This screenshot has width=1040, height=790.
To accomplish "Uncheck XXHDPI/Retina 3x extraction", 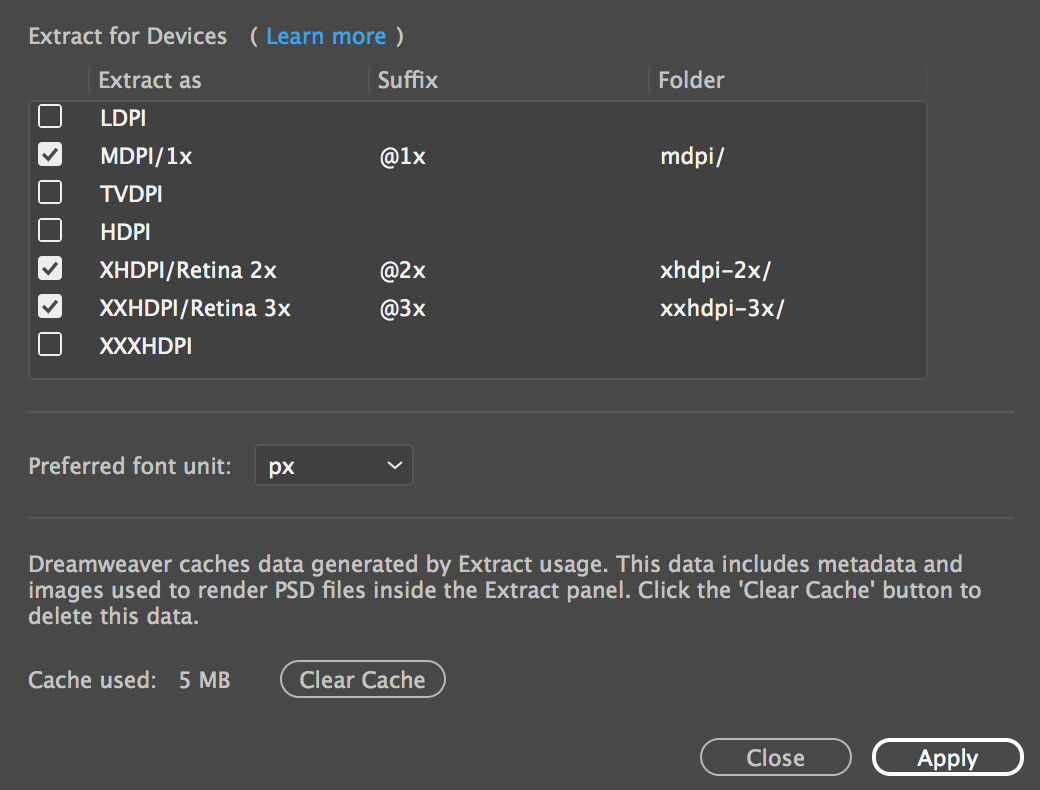I will pos(49,306).
